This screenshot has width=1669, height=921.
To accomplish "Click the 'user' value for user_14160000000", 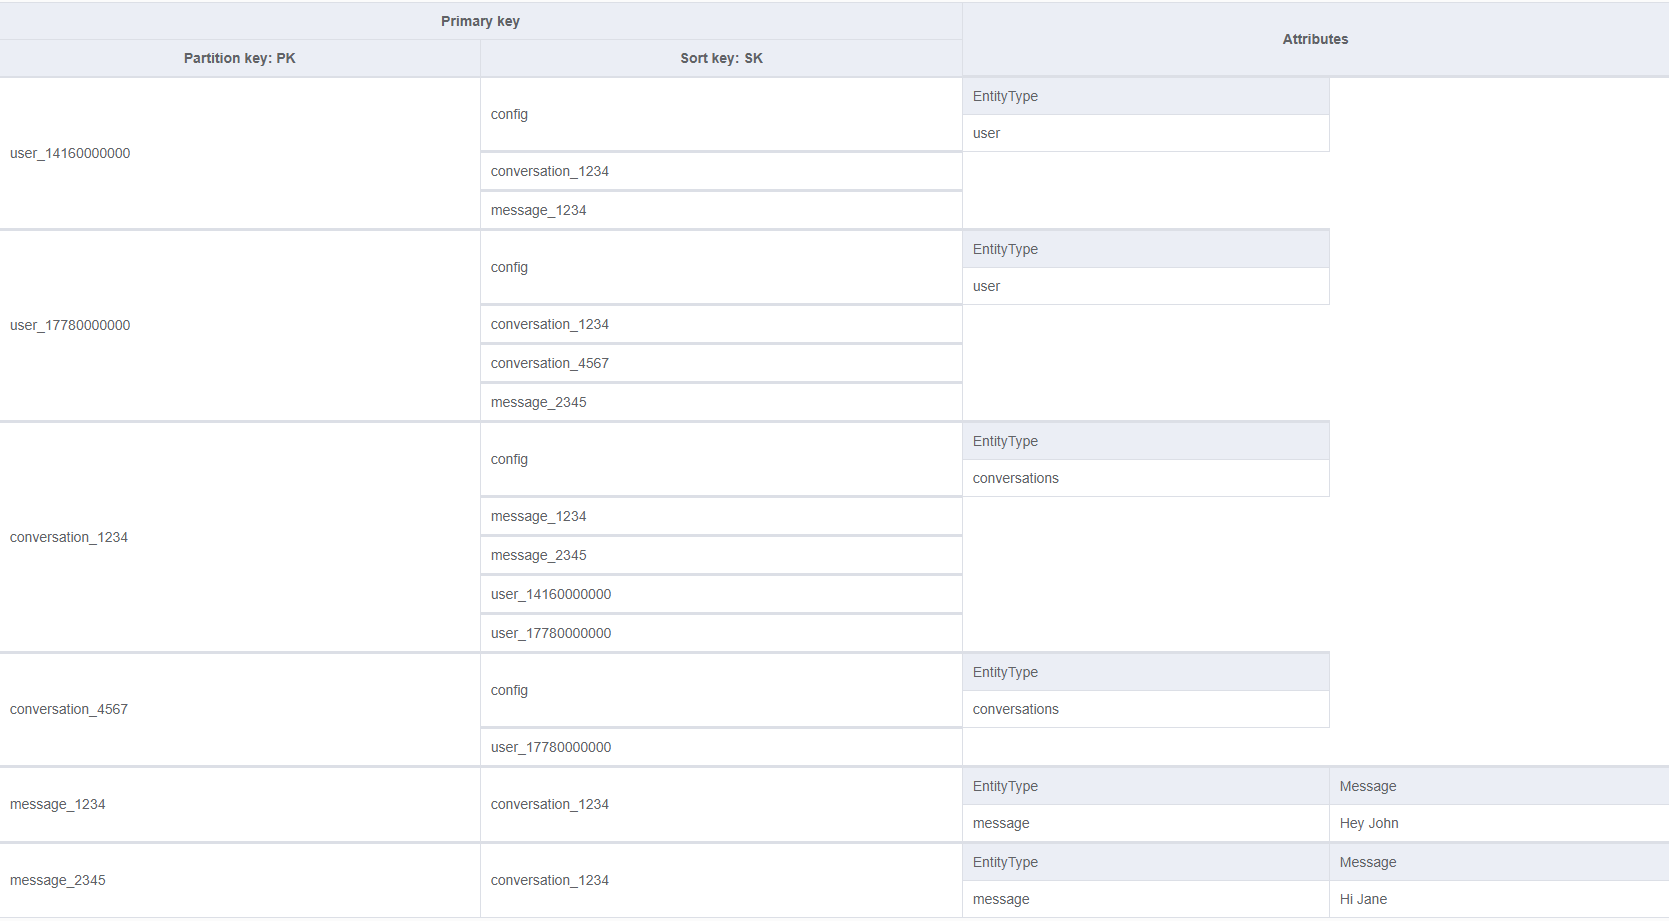I will click(1146, 133).
